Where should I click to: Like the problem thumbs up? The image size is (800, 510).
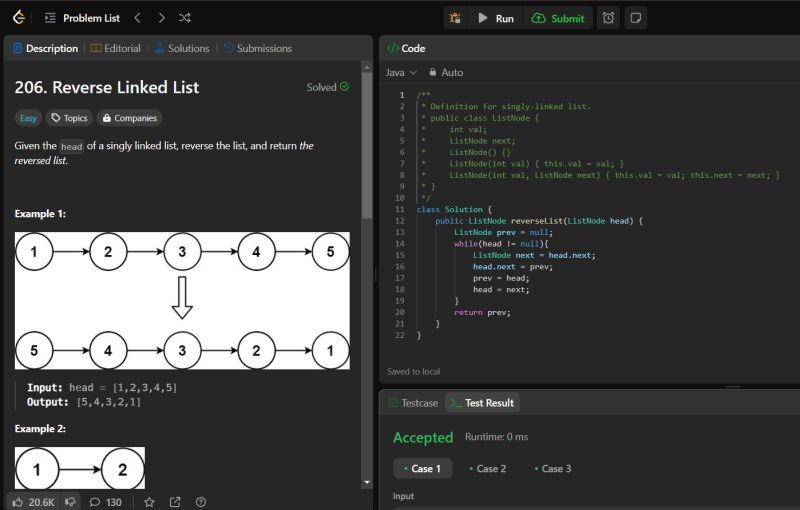33,502
